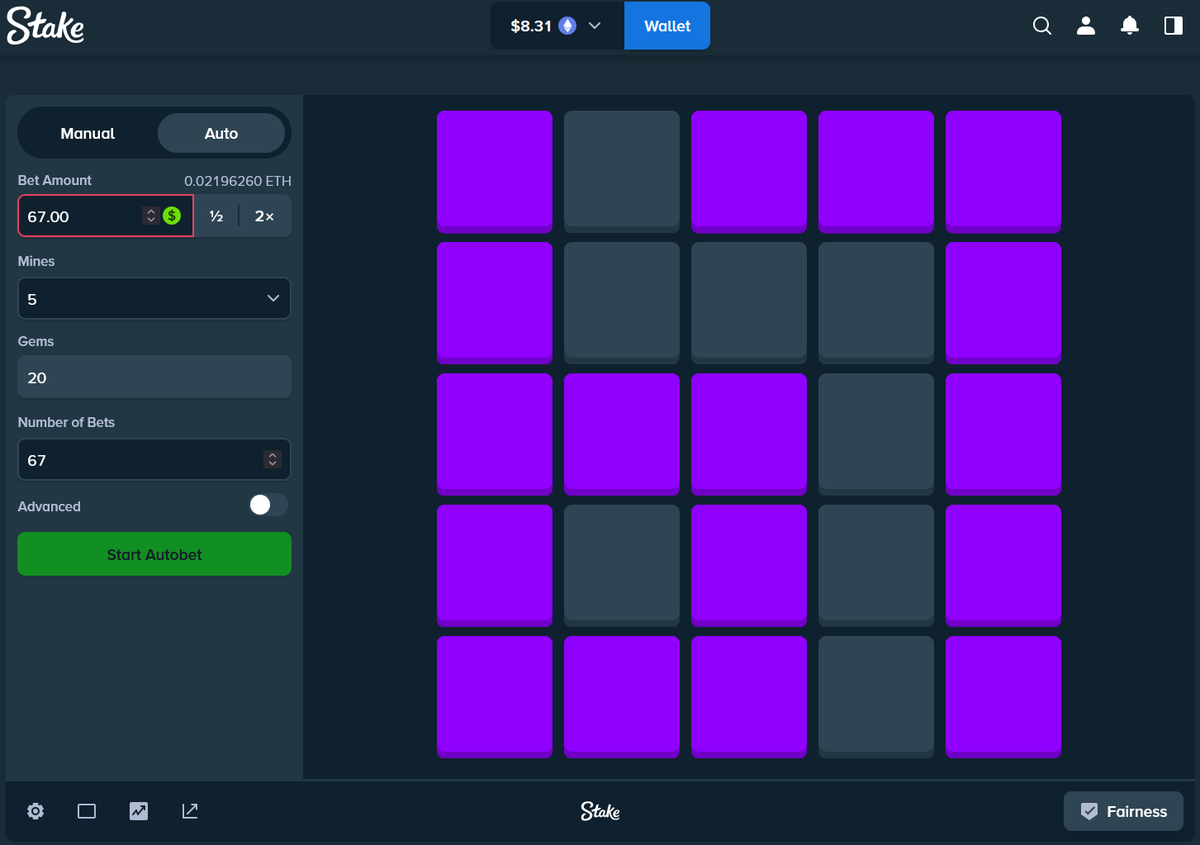Screen dimensions: 1200x845
Task: Switch to the Manual betting tab
Action: 87,132
